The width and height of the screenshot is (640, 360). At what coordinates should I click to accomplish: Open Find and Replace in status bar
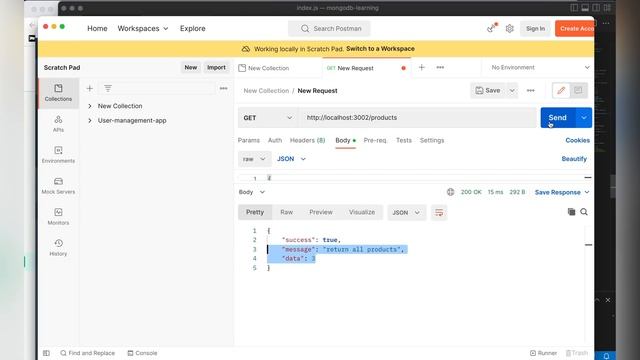(x=87, y=353)
